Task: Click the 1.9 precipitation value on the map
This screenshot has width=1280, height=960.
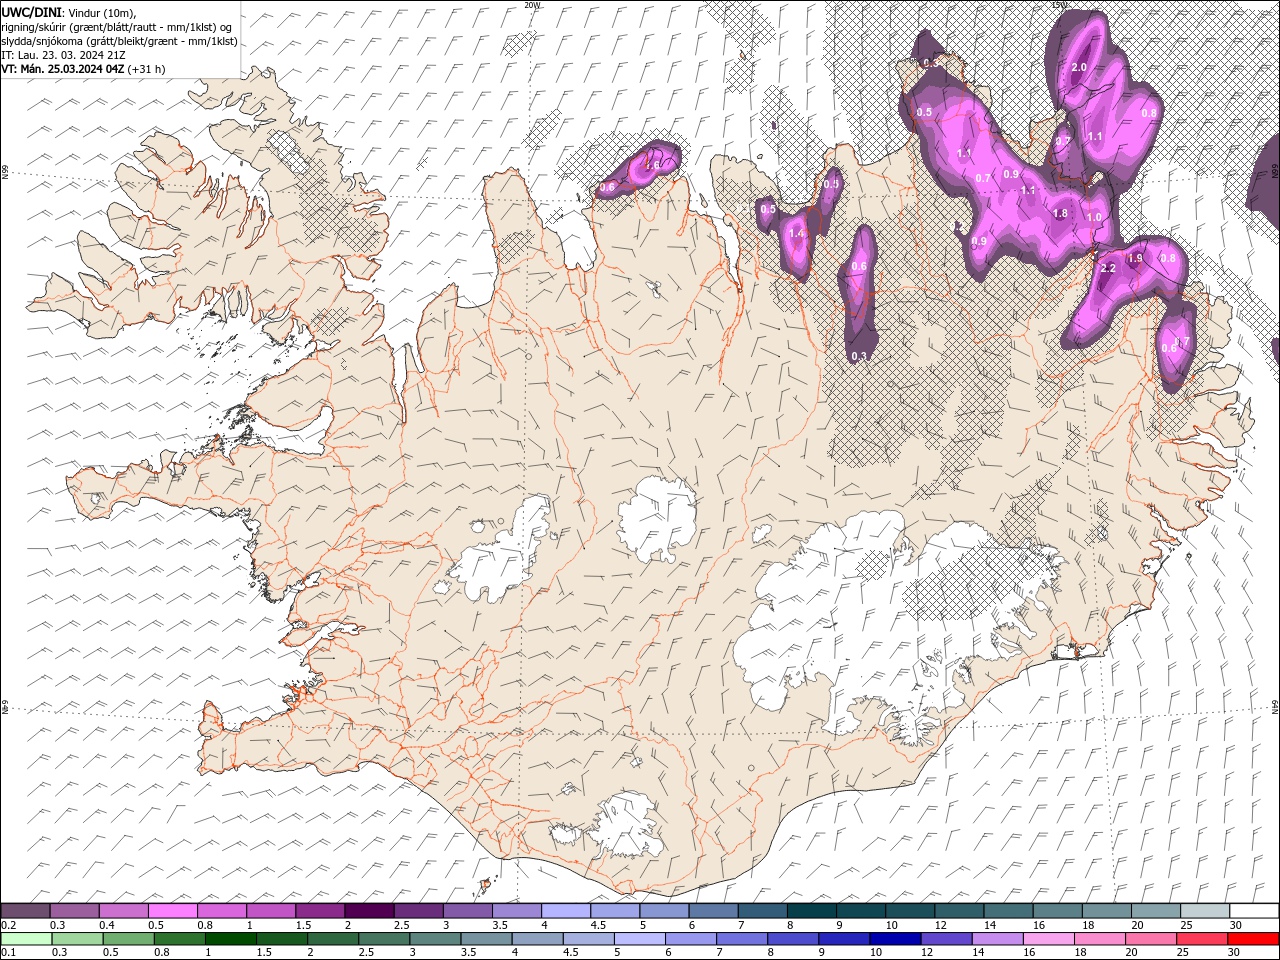Action: coord(1135,258)
